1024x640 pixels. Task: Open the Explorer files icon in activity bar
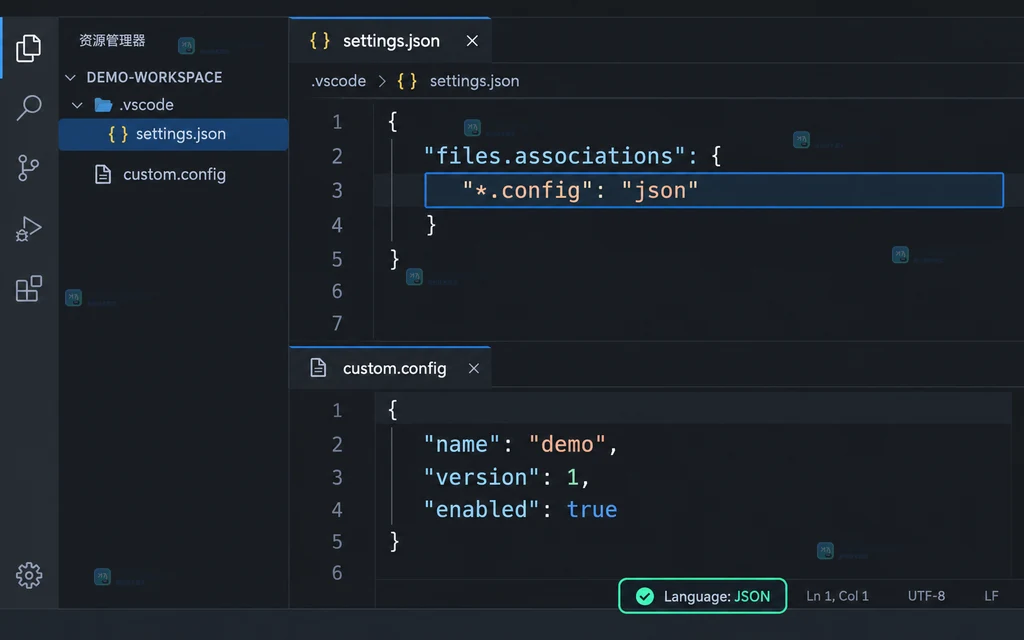[x=28, y=48]
